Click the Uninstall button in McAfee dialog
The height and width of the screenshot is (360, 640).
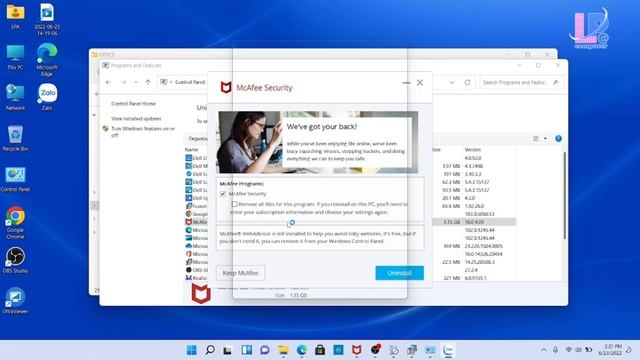tap(400, 273)
